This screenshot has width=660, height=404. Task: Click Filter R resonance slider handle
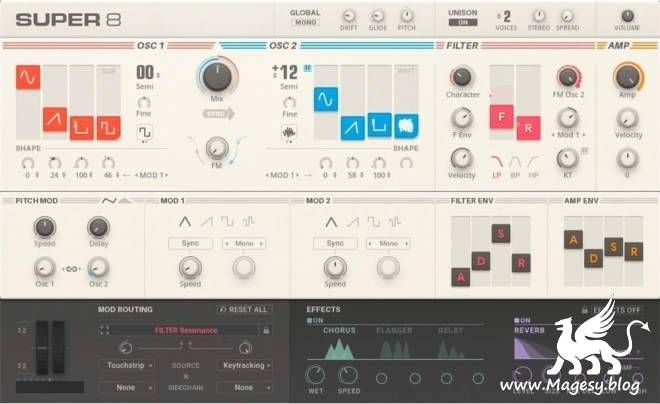(528, 128)
